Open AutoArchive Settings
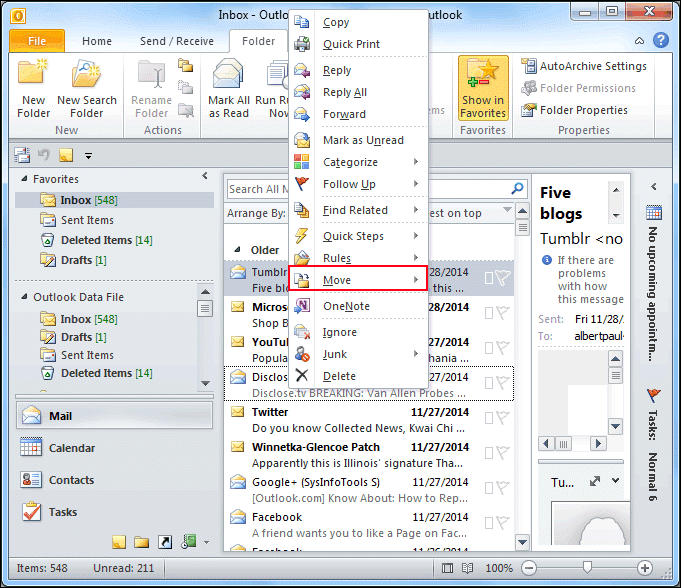 [x=584, y=66]
